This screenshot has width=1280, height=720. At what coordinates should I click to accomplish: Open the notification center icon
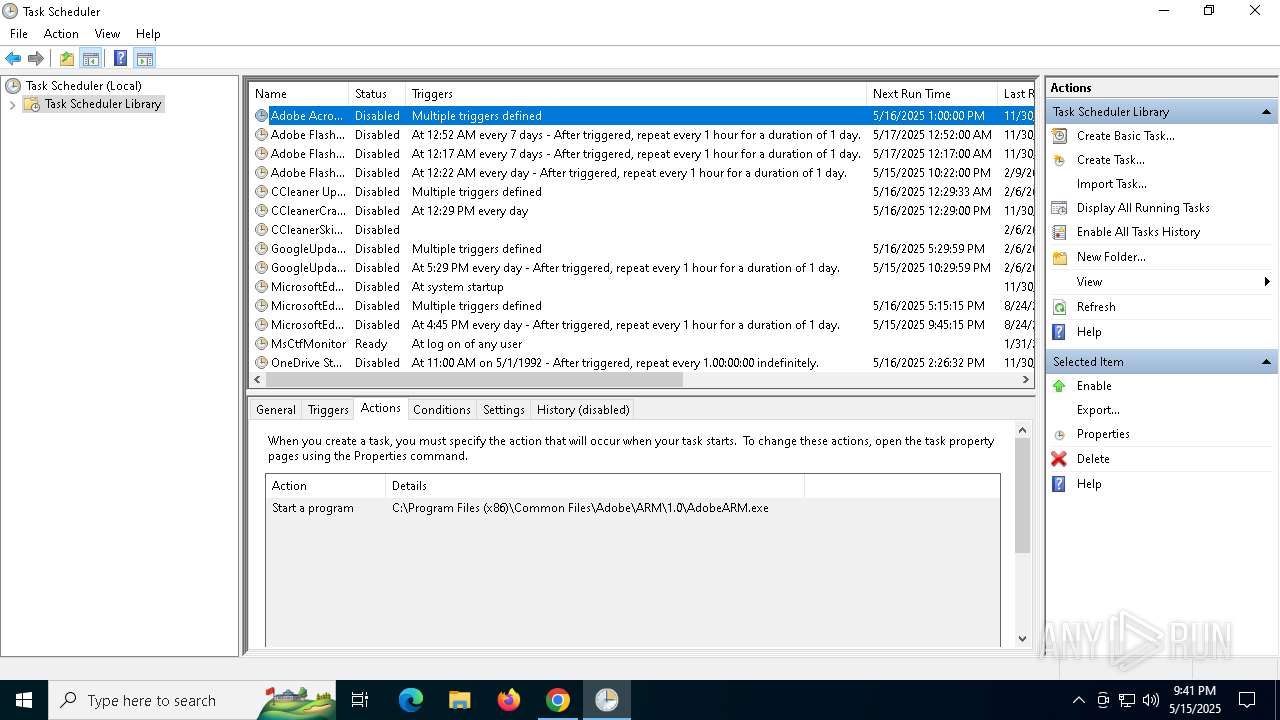[x=1247, y=700]
